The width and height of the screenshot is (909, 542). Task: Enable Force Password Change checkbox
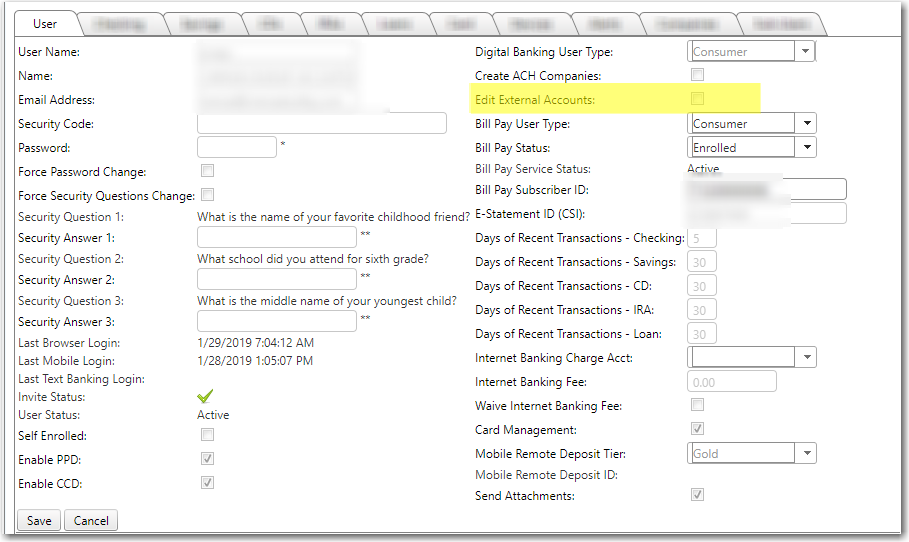[208, 171]
